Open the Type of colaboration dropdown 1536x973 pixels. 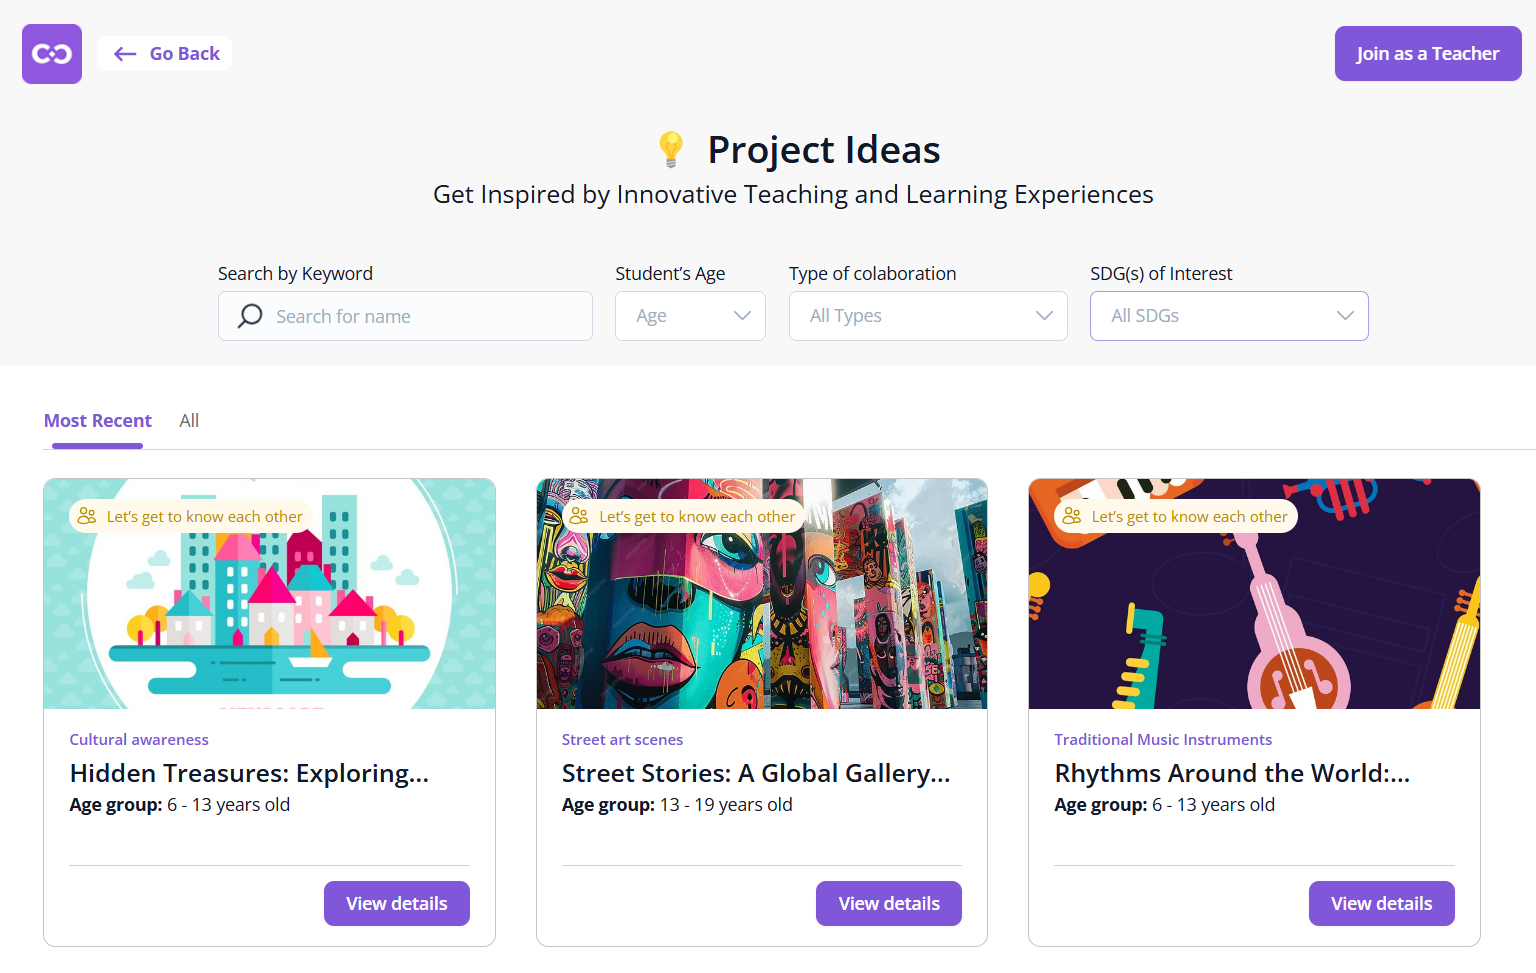pyautogui.click(x=927, y=316)
